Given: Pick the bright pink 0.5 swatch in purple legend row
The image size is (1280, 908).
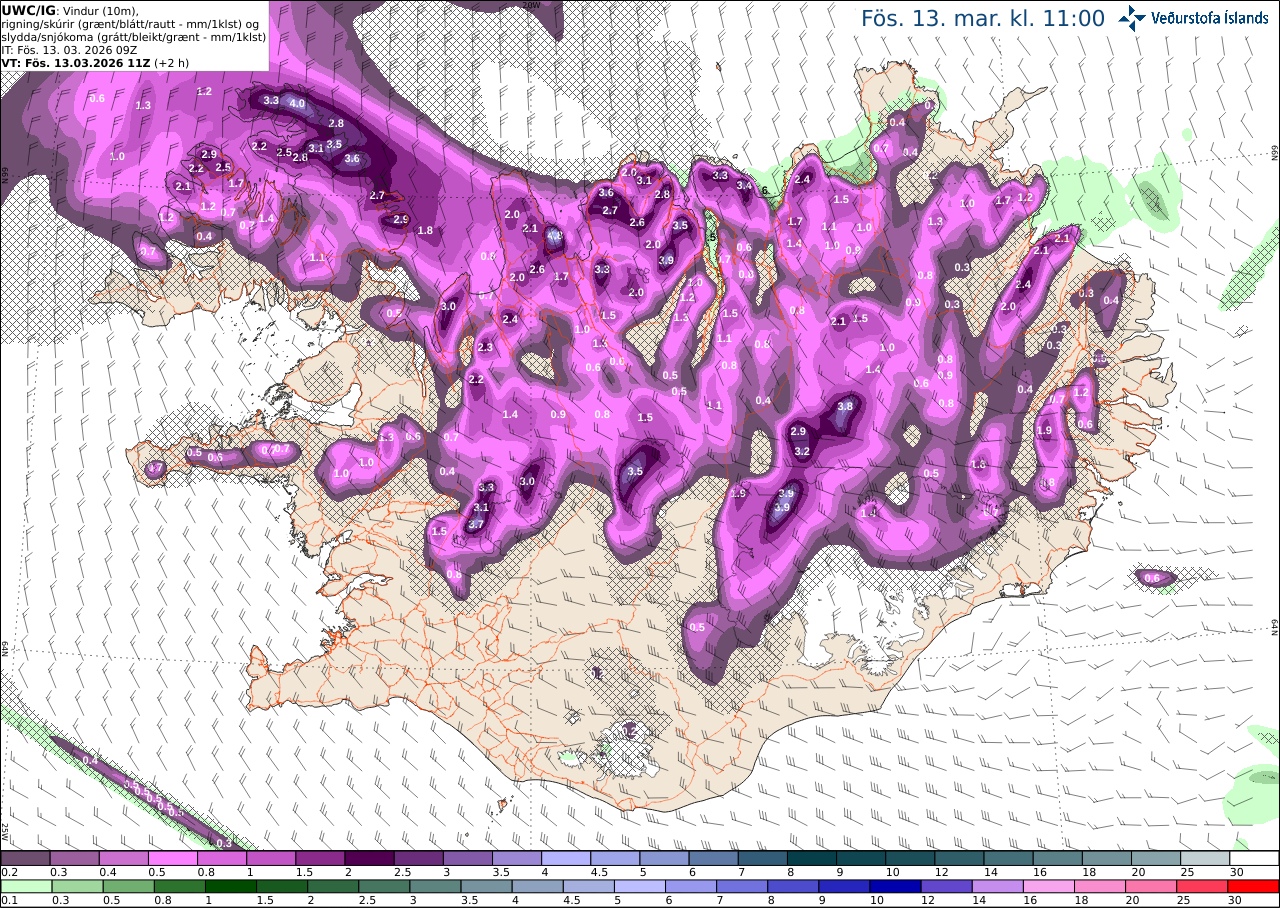Looking at the screenshot, I should 172,858.
